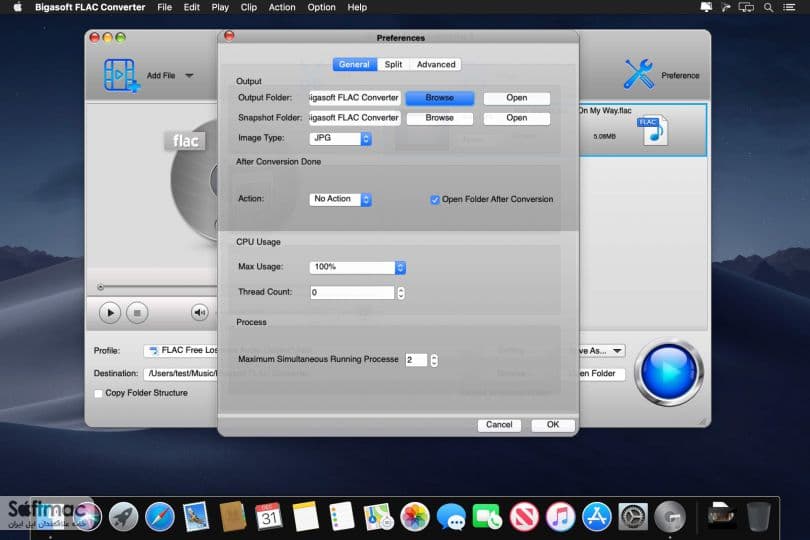Open Notification Center icon in menu bar

pos(789,7)
